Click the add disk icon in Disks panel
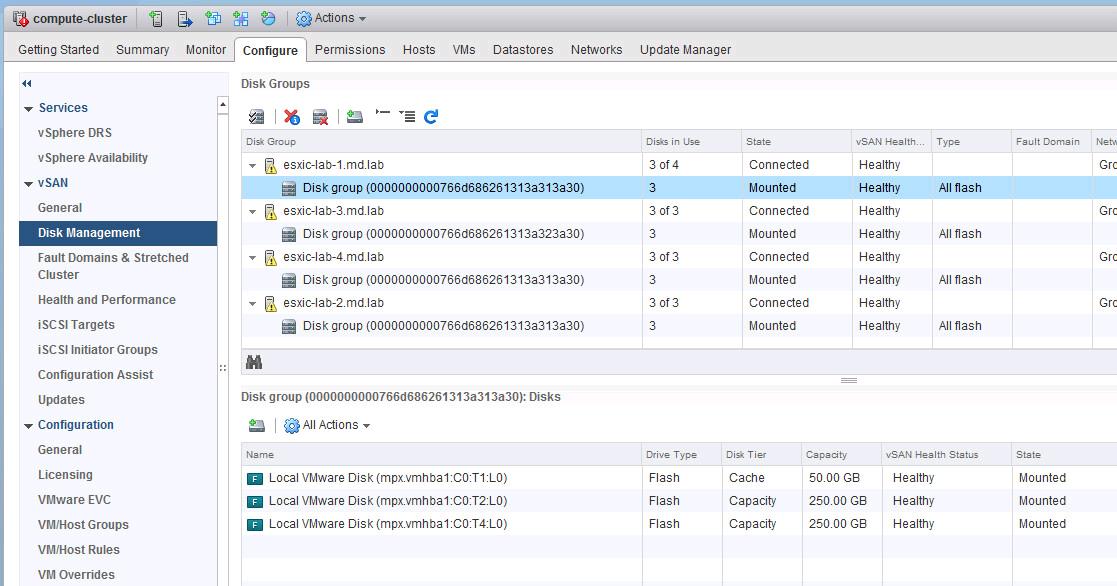Image resolution: width=1117 pixels, height=586 pixels. pyautogui.click(x=256, y=425)
